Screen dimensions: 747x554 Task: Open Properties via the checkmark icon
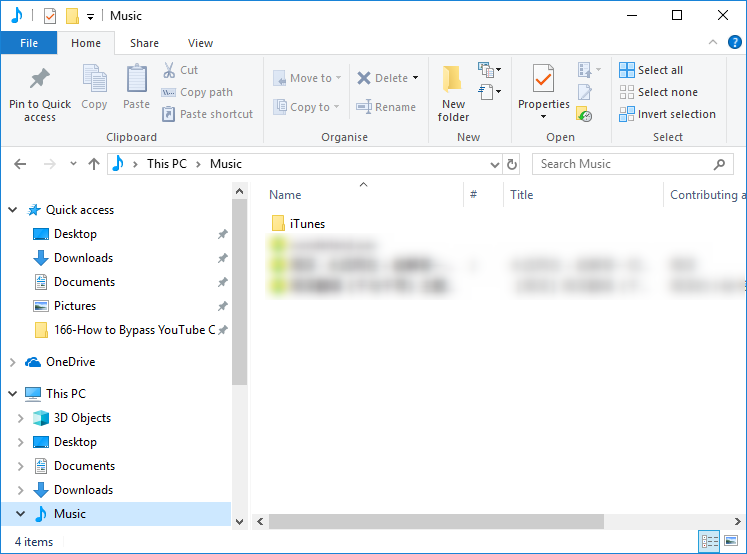point(543,78)
